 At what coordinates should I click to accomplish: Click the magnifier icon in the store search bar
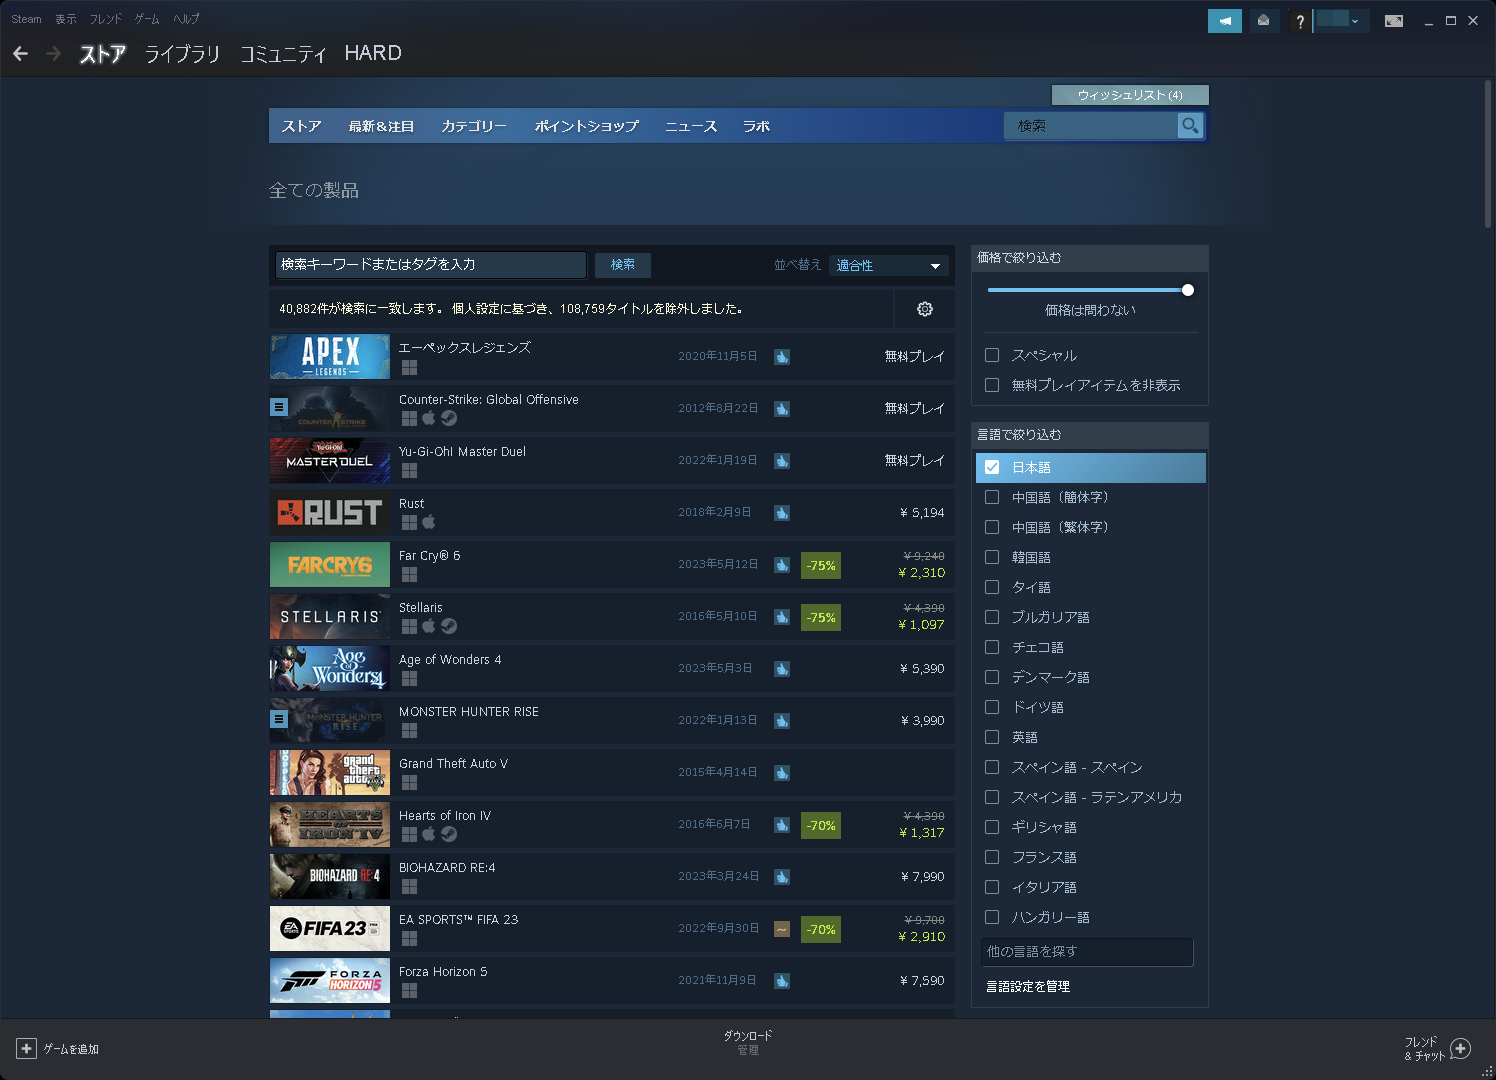[x=1190, y=126]
